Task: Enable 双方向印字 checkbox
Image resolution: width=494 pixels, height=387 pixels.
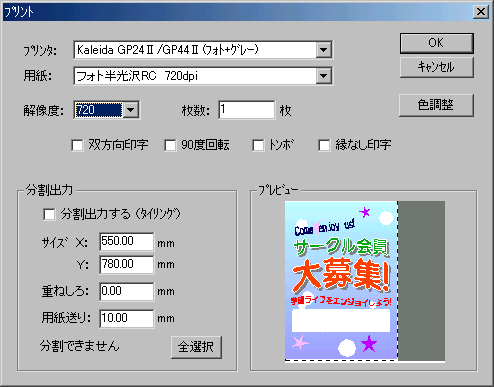Action: coord(77,145)
